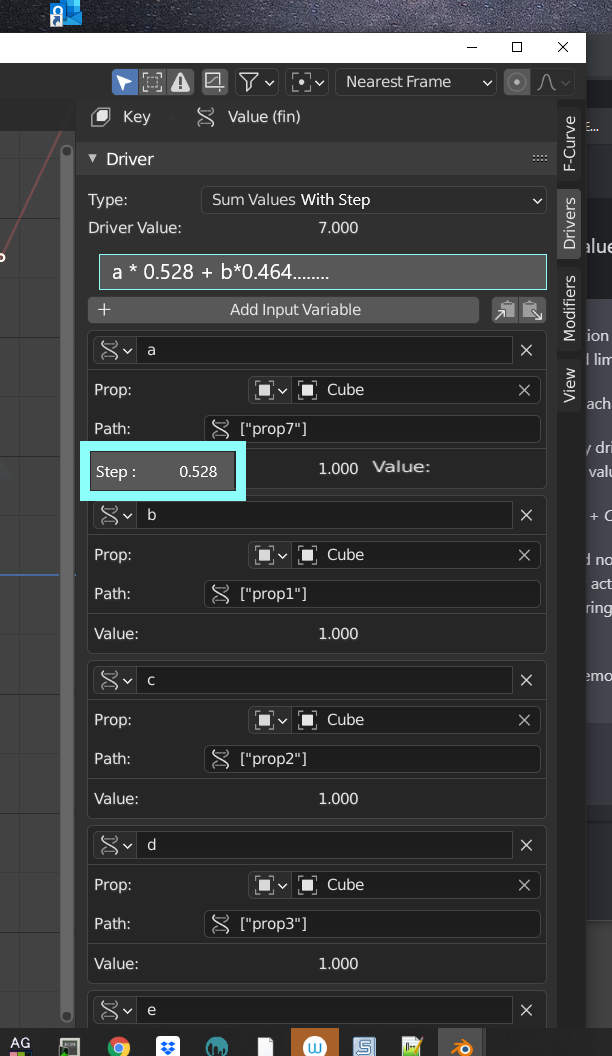The image size is (612, 1056).
Task: Toggle Proportional Editing circle icon
Action: (517, 82)
